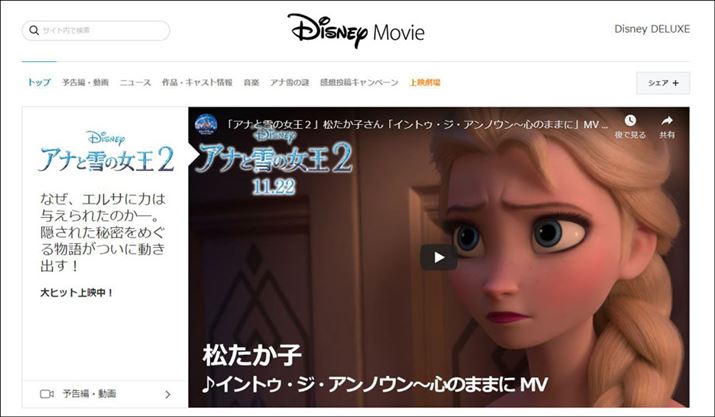Click the site search input field
The height and width of the screenshot is (417, 715).
click(x=96, y=31)
